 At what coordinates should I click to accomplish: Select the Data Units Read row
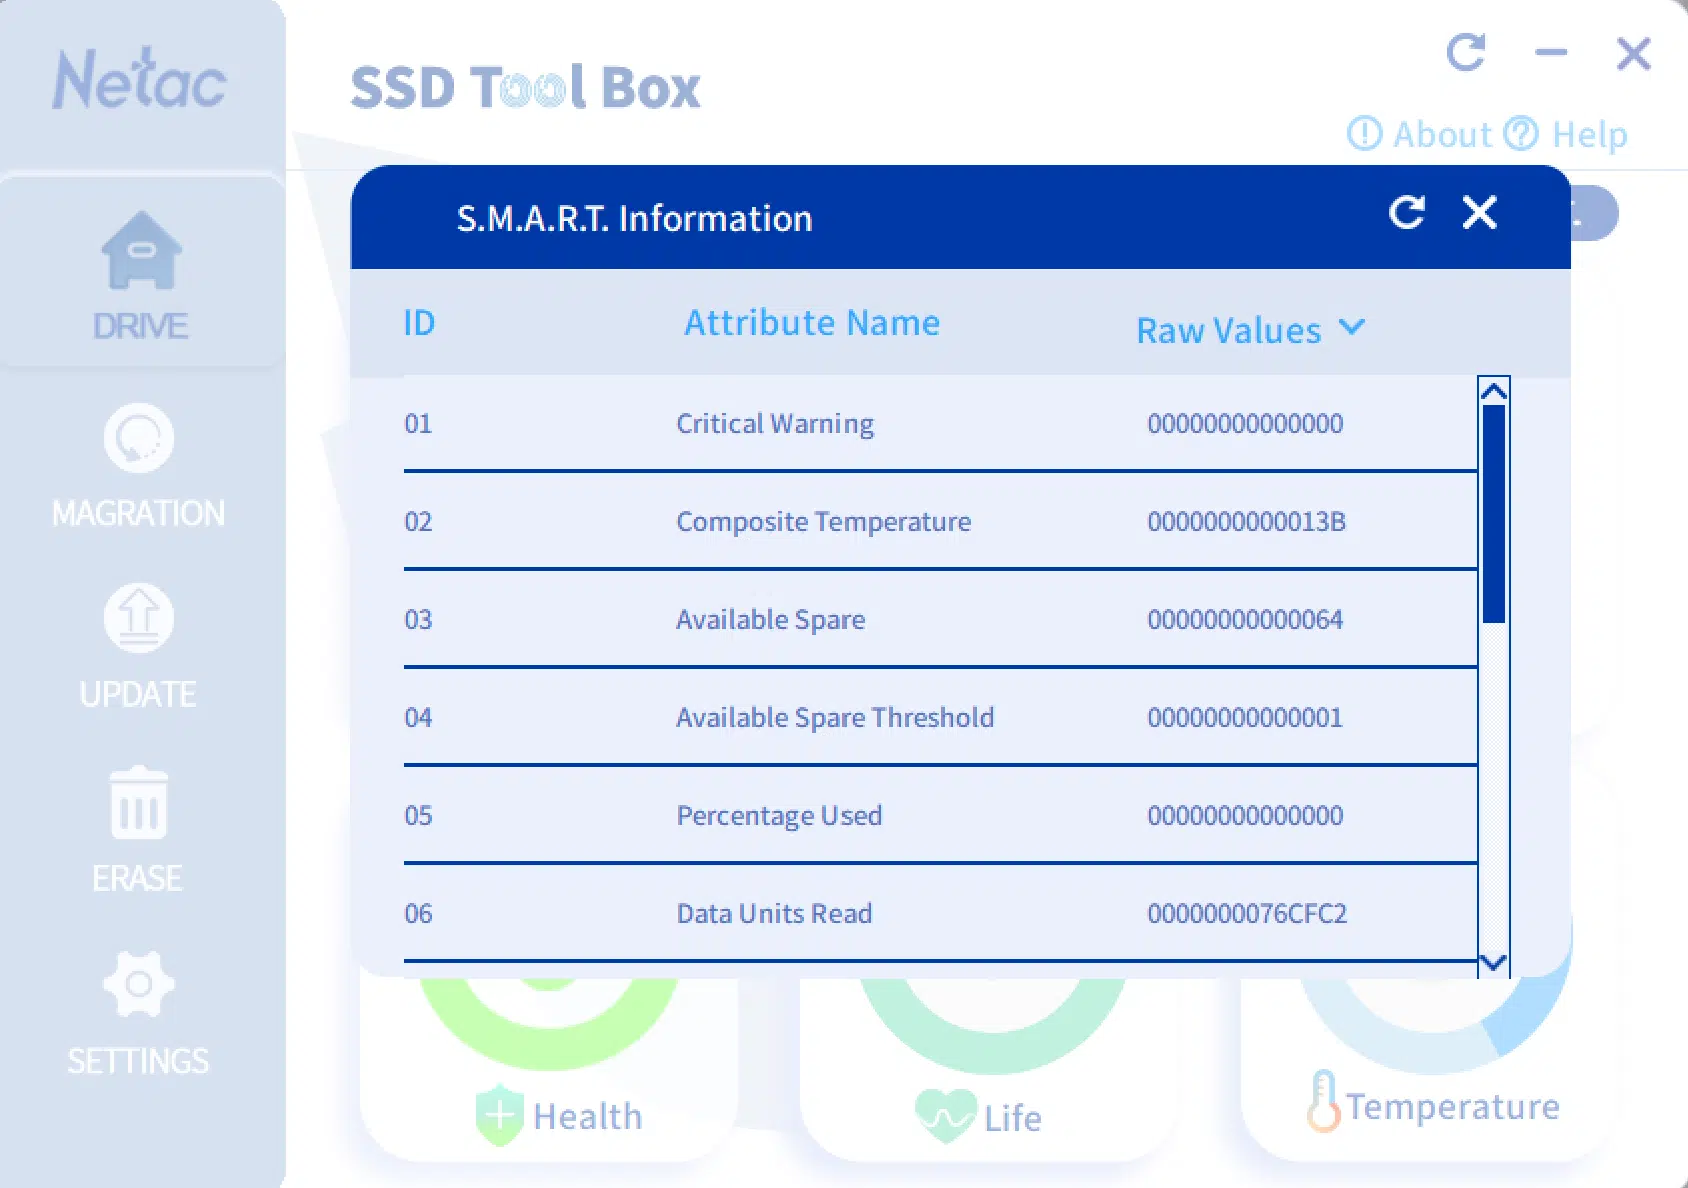pyautogui.click(x=774, y=914)
